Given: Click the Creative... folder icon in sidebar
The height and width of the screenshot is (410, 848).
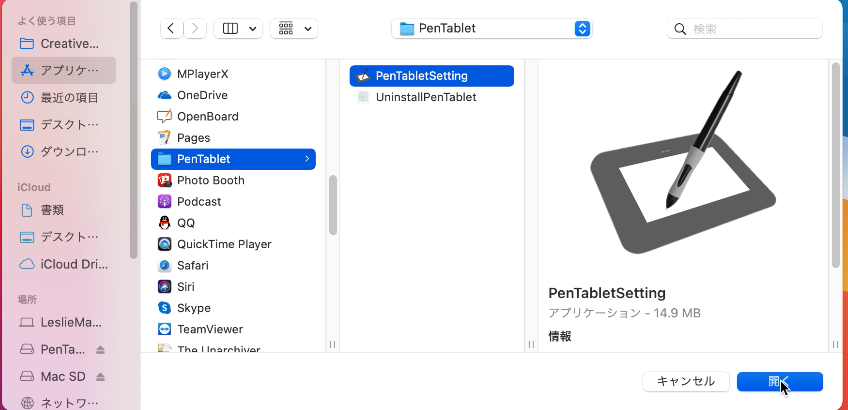Looking at the screenshot, I should tap(26, 44).
